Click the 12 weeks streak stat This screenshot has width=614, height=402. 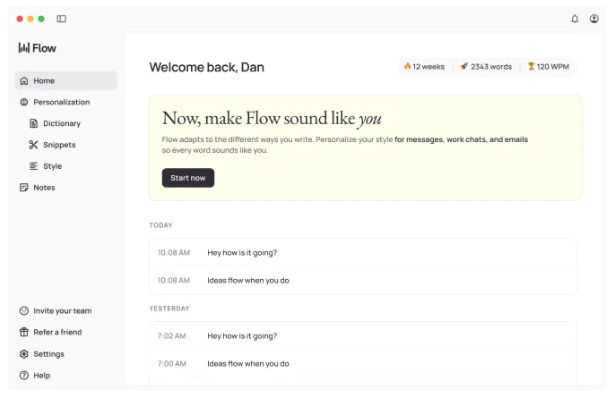[424, 67]
